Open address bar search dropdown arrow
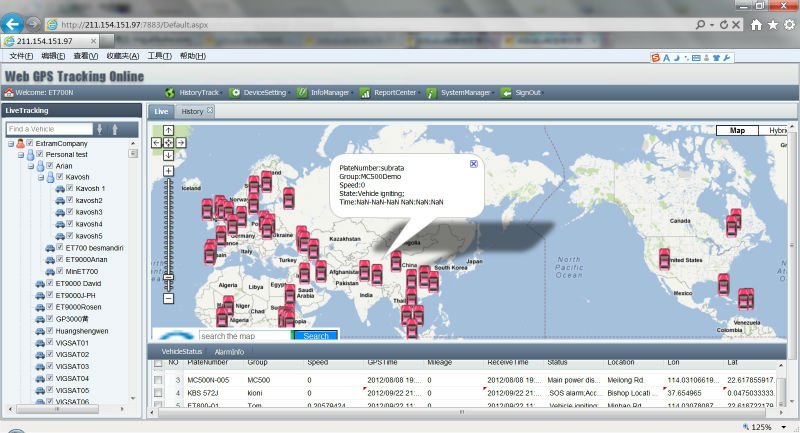 pyautogui.click(x=711, y=24)
